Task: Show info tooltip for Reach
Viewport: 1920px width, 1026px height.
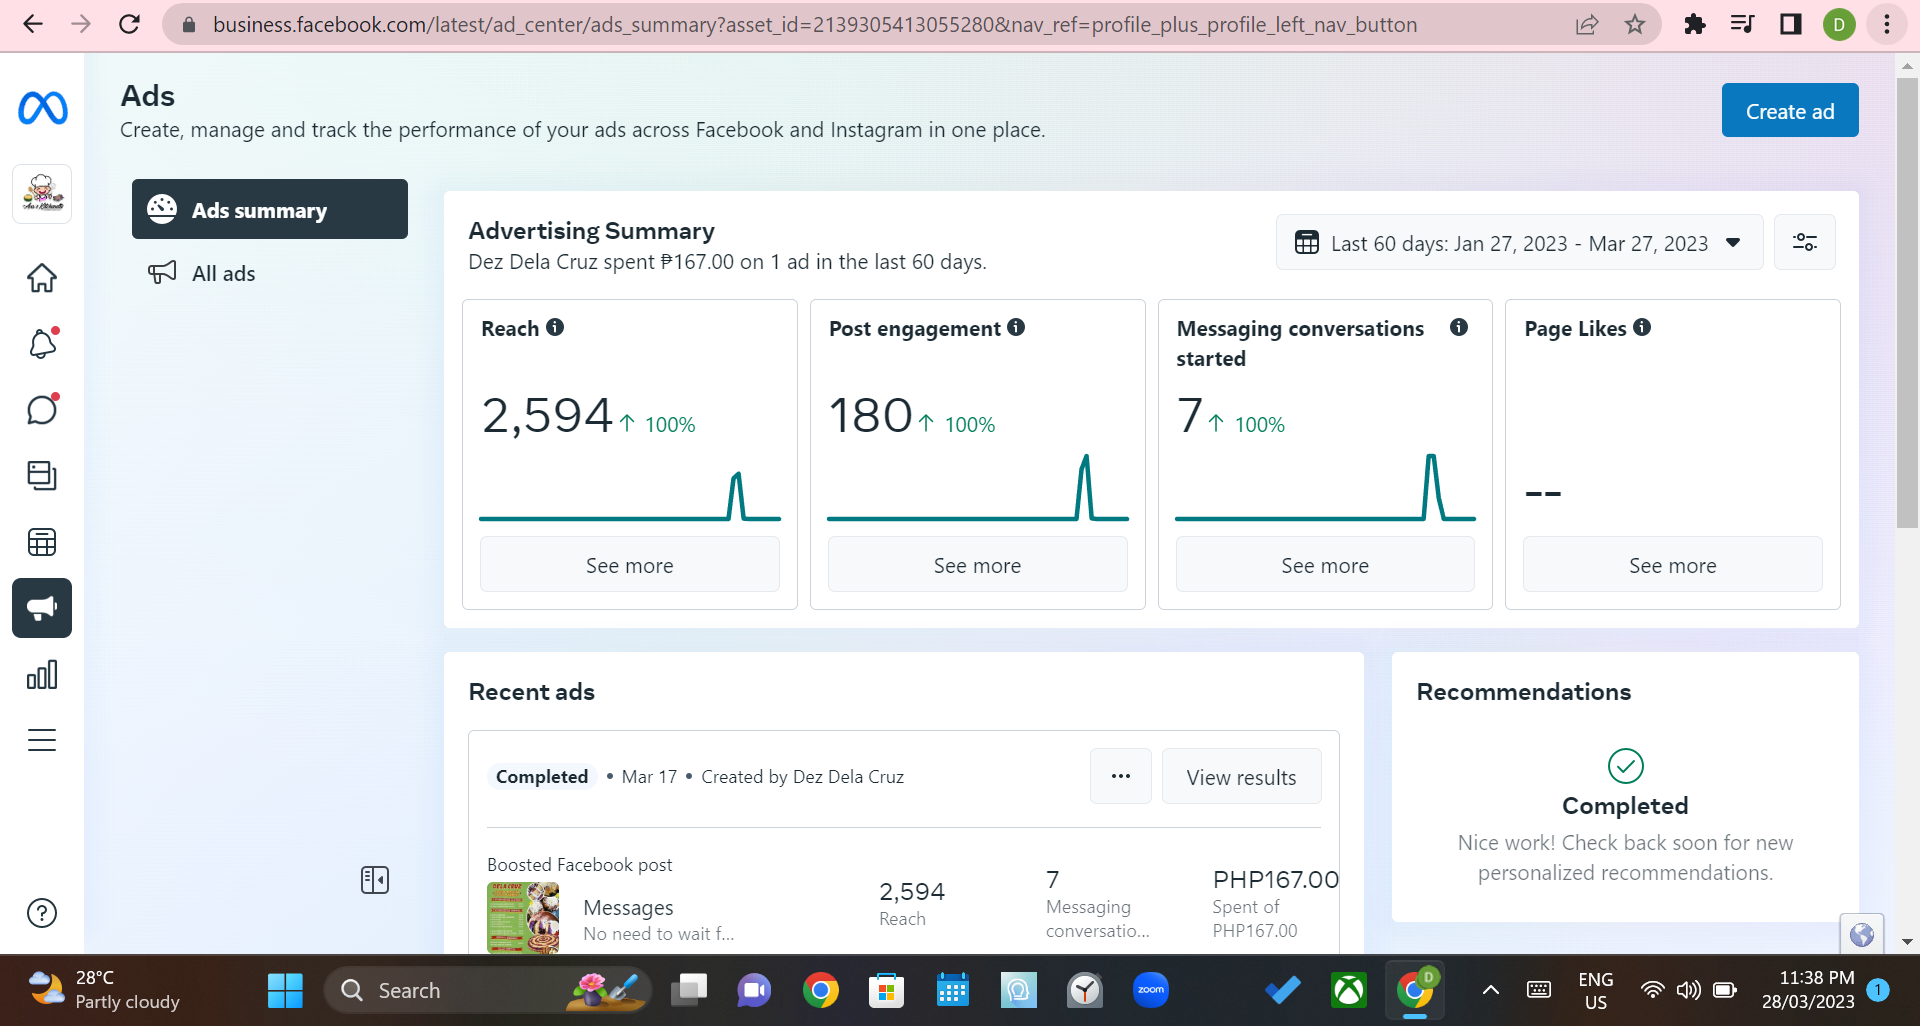Action: pyautogui.click(x=555, y=327)
